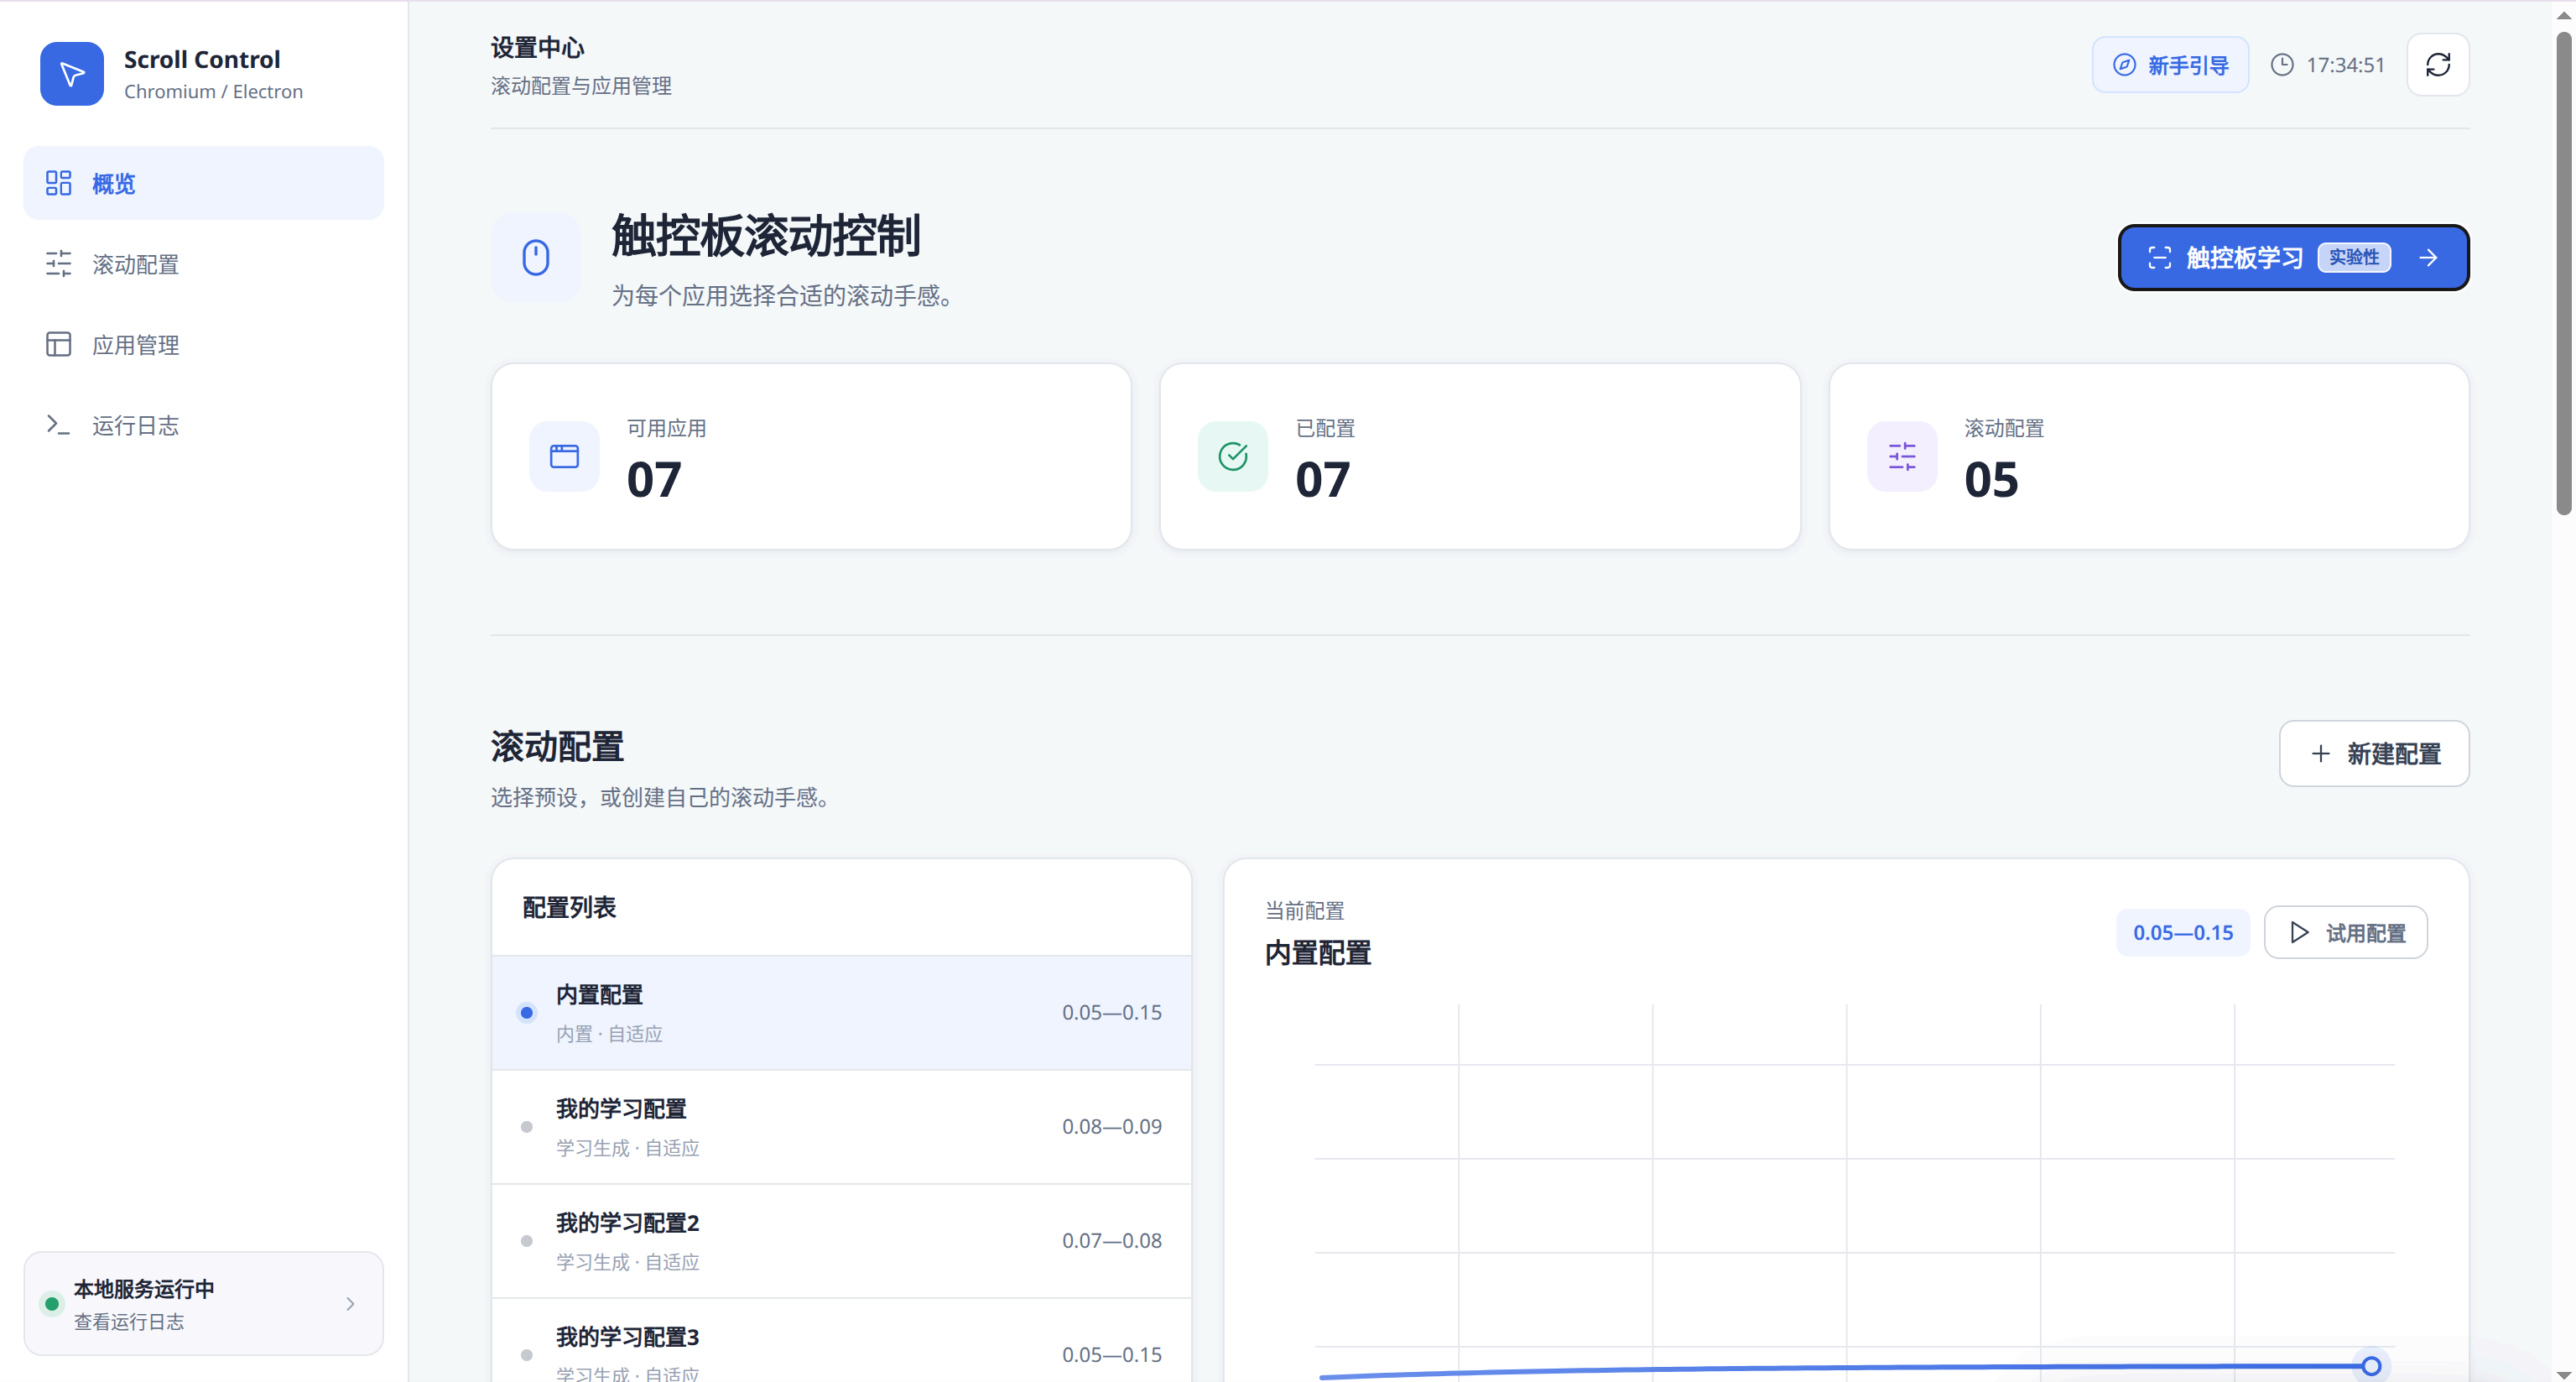Open 查看运行日志 link in sidebar

129,1321
